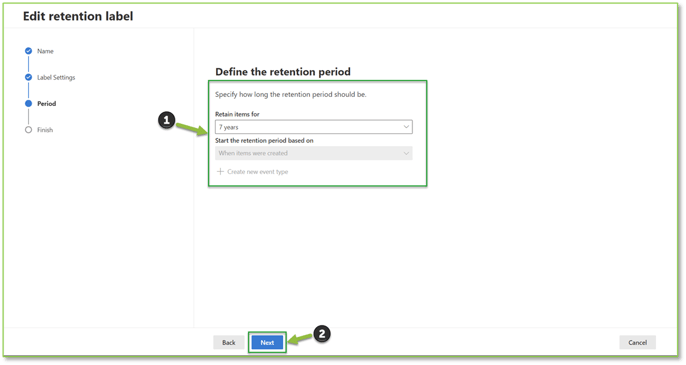Viewport: 686px width, 365px height.
Task: Expand the 7 years dropdown chevron
Action: (x=406, y=127)
